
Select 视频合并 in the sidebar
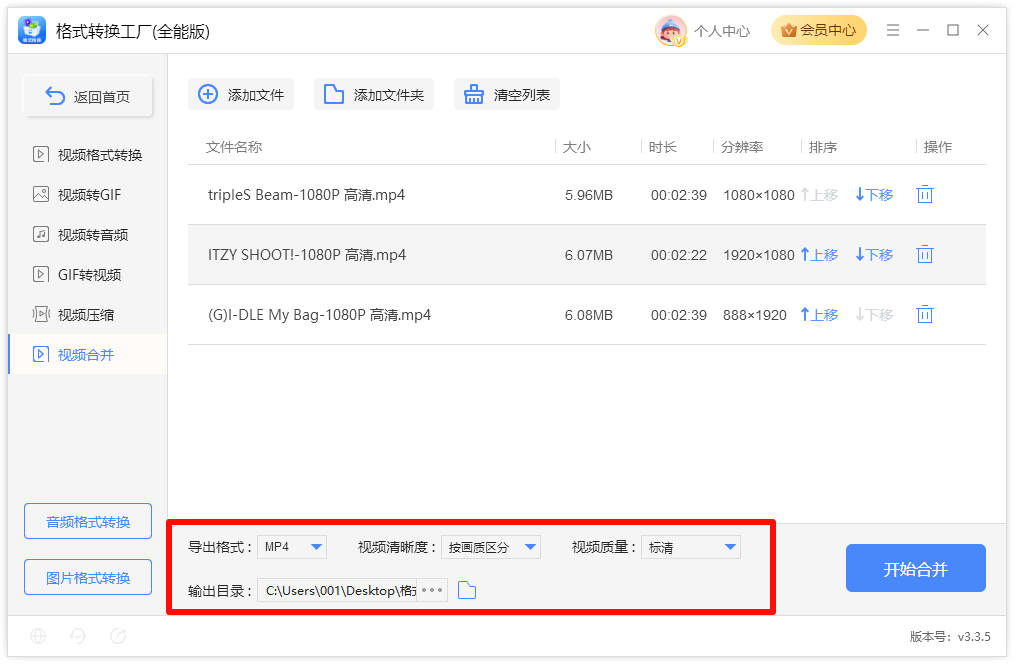[x=87, y=354]
